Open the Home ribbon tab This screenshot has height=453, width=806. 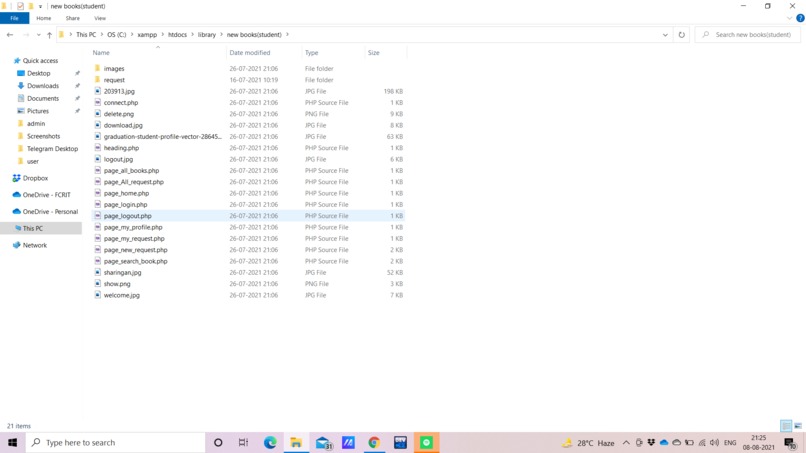pos(44,18)
